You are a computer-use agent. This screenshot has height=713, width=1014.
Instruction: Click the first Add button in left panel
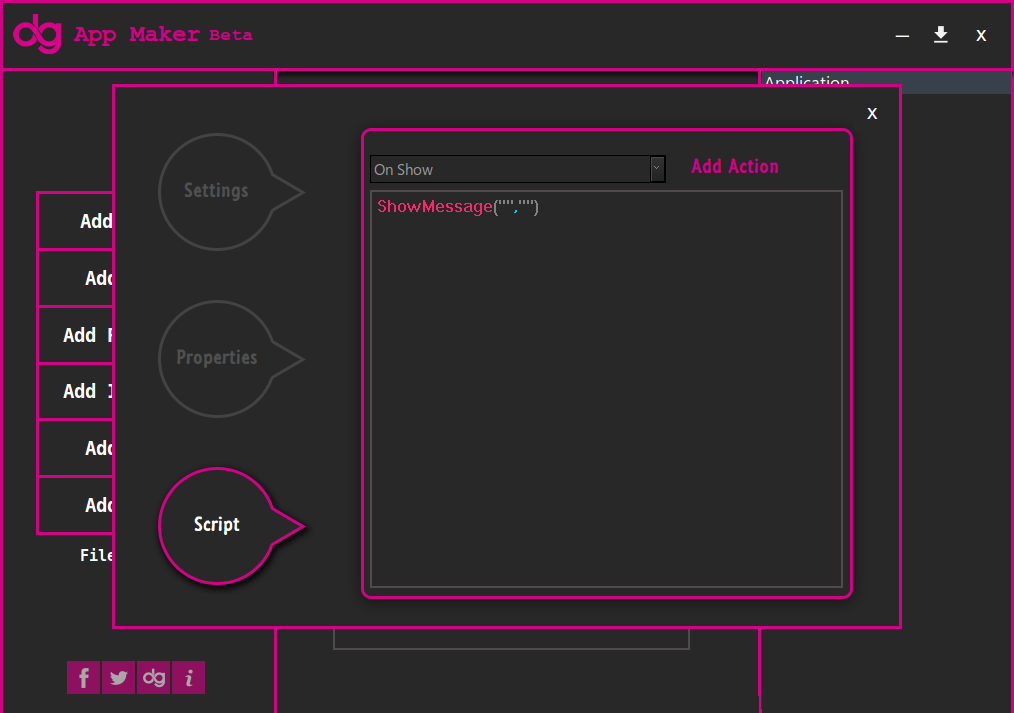pyautogui.click(x=76, y=221)
